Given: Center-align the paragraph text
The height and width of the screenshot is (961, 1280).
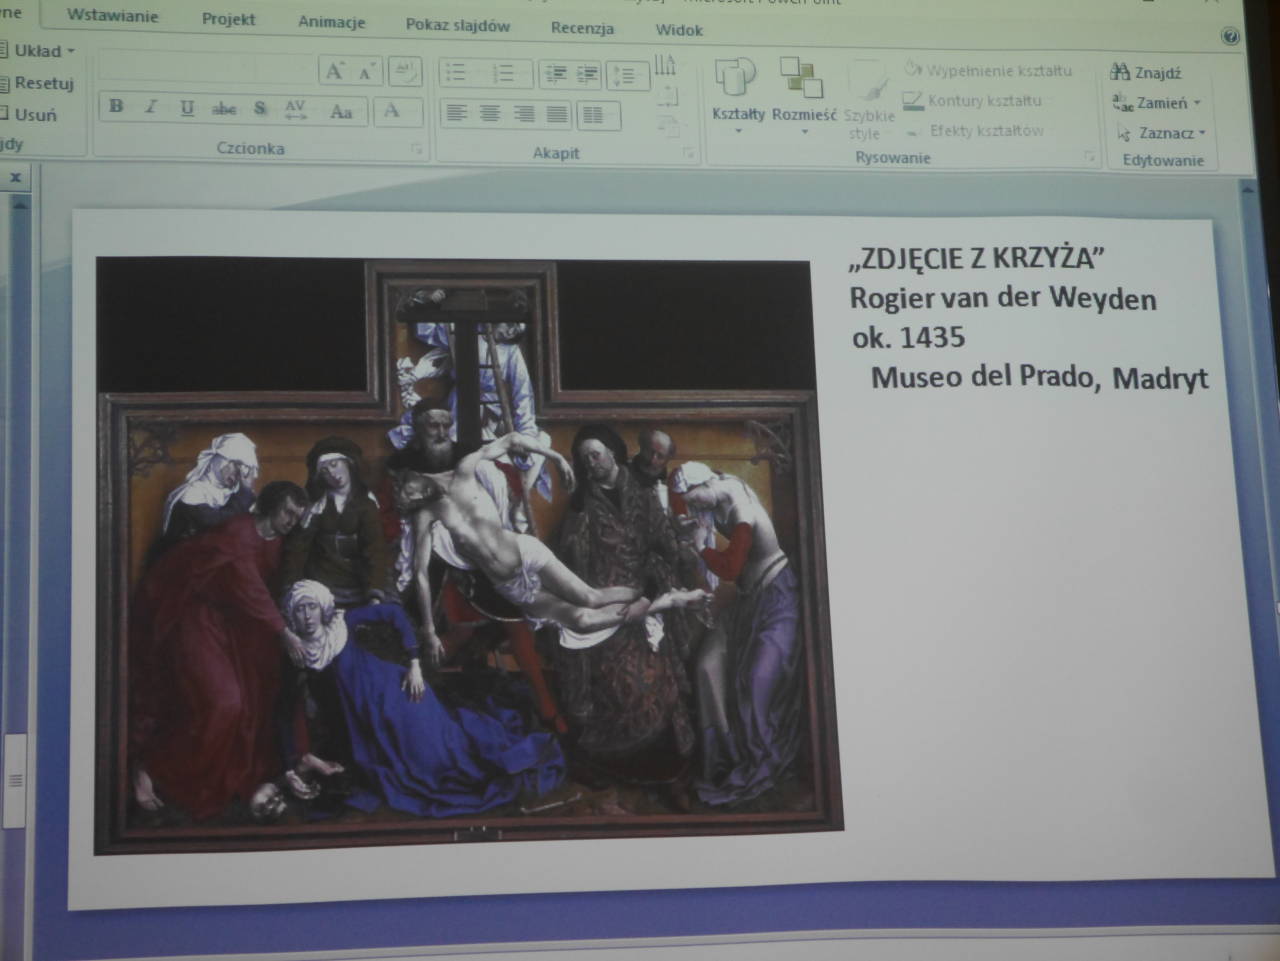Looking at the screenshot, I should tap(490, 114).
